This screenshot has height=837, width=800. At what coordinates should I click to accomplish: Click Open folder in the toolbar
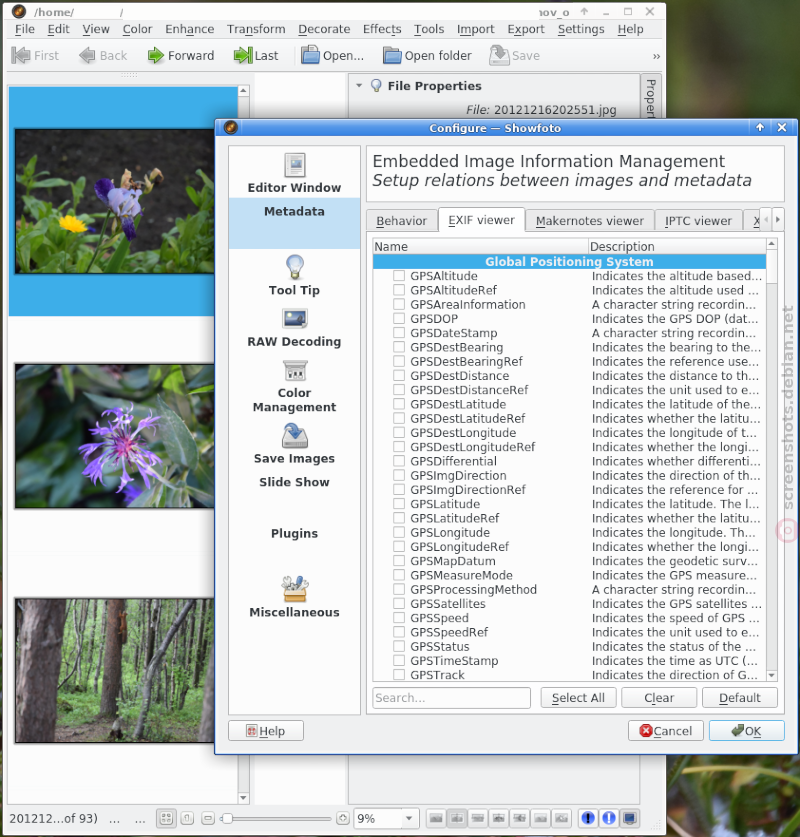click(427, 56)
